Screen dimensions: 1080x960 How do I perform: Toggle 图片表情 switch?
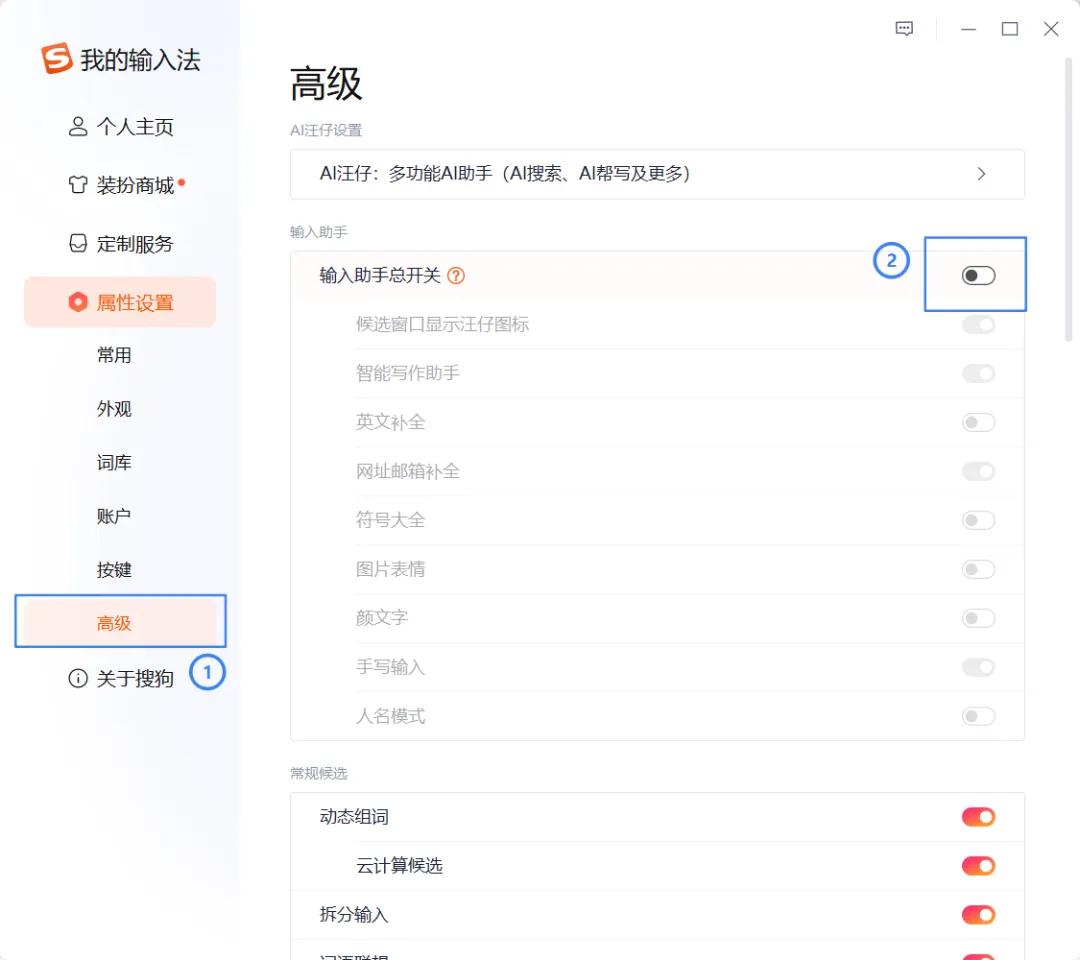[x=978, y=569]
